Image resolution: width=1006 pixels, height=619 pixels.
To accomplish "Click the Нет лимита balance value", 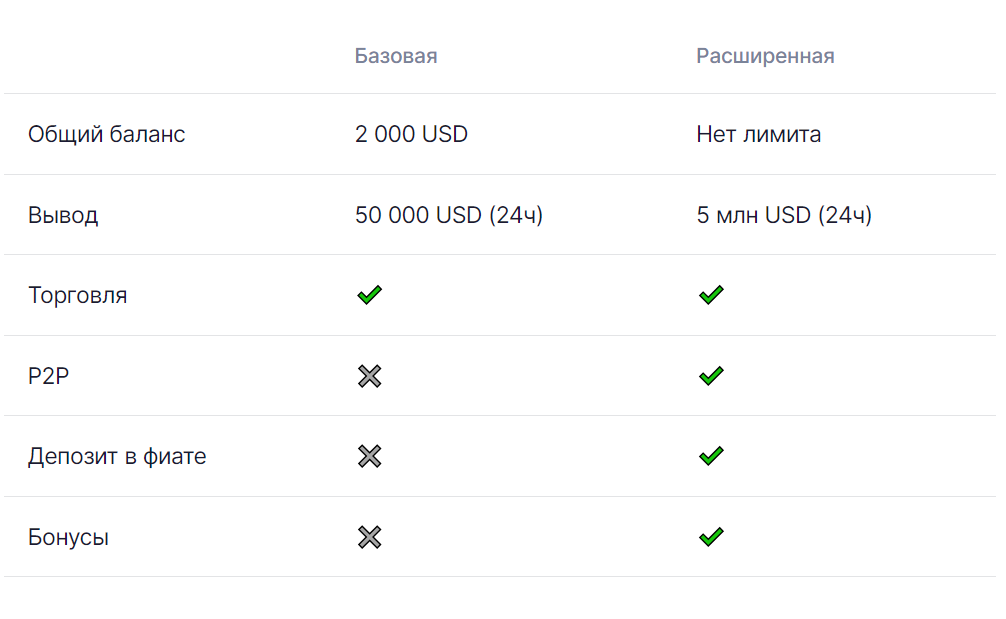I will click(759, 134).
